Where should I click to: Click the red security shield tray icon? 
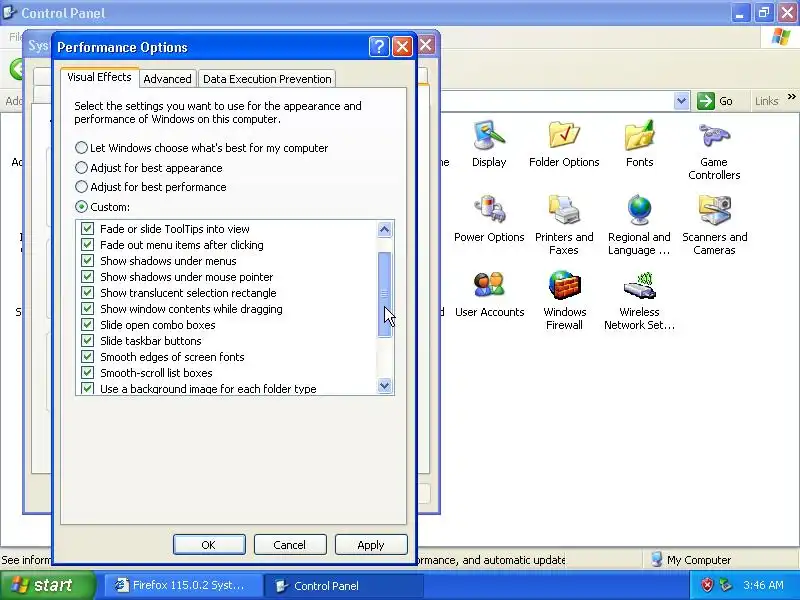tap(707, 585)
